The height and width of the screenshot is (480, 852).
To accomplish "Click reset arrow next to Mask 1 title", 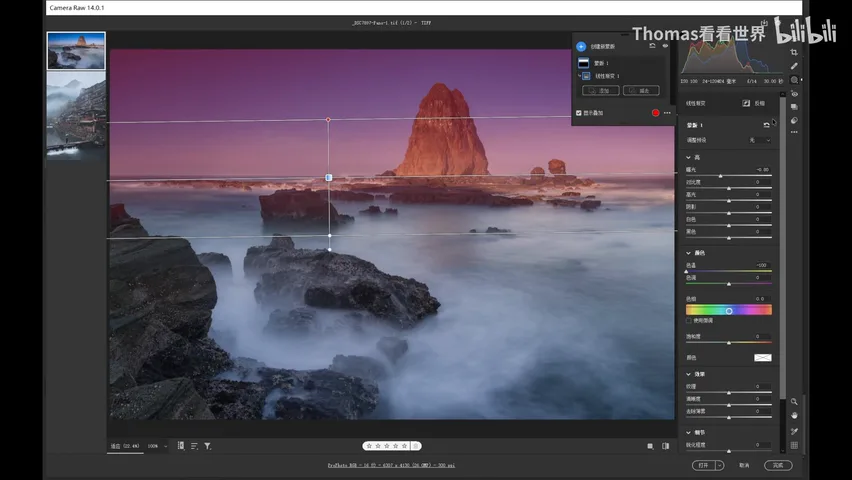I will [x=766, y=125].
